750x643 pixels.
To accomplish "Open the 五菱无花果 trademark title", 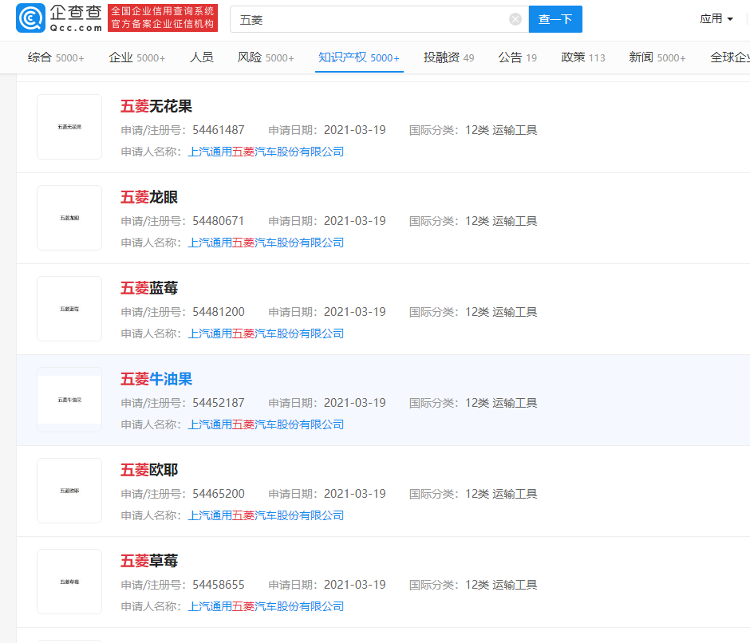I will (x=156, y=106).
